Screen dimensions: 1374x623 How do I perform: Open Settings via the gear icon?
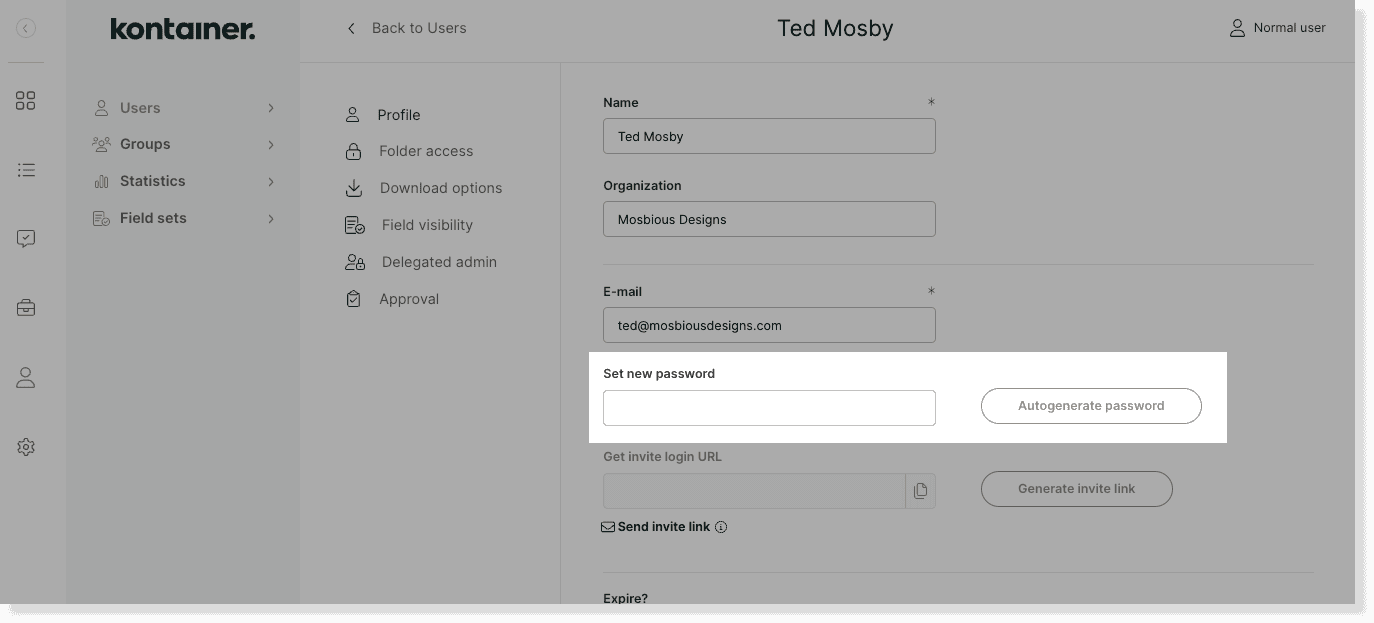click(x=26, y=446)
